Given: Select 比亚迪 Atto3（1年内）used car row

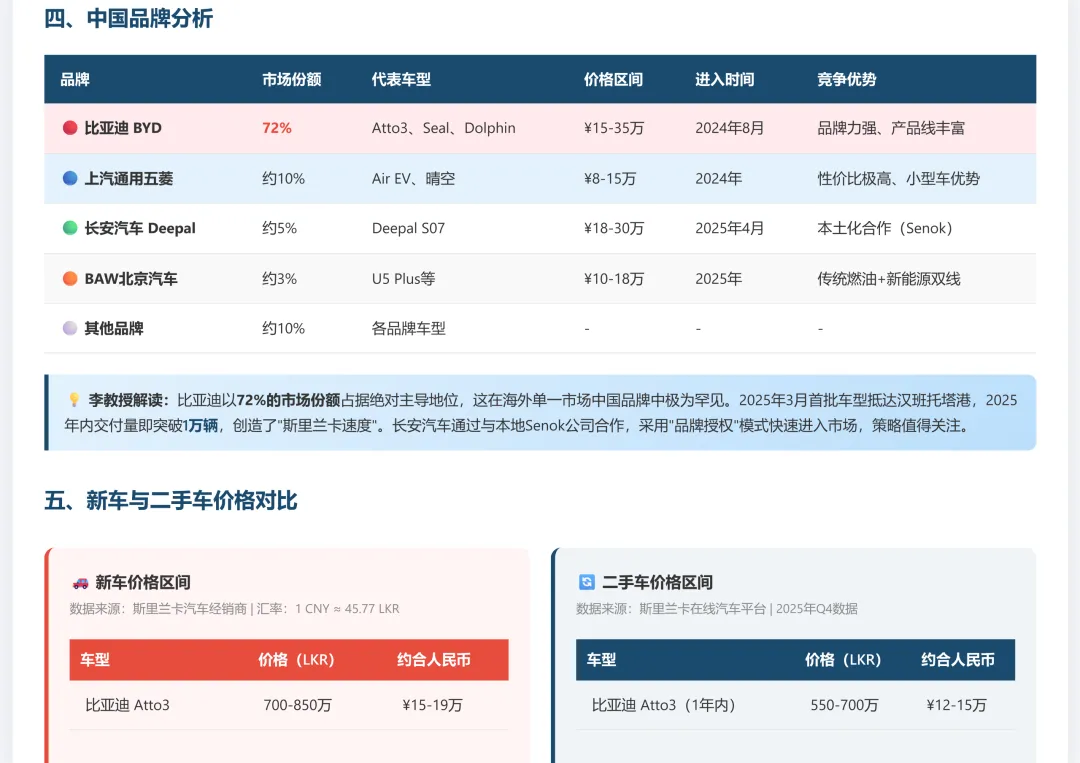Looking at the screenshot, I should pyautogui.click(x=796, y=705).
